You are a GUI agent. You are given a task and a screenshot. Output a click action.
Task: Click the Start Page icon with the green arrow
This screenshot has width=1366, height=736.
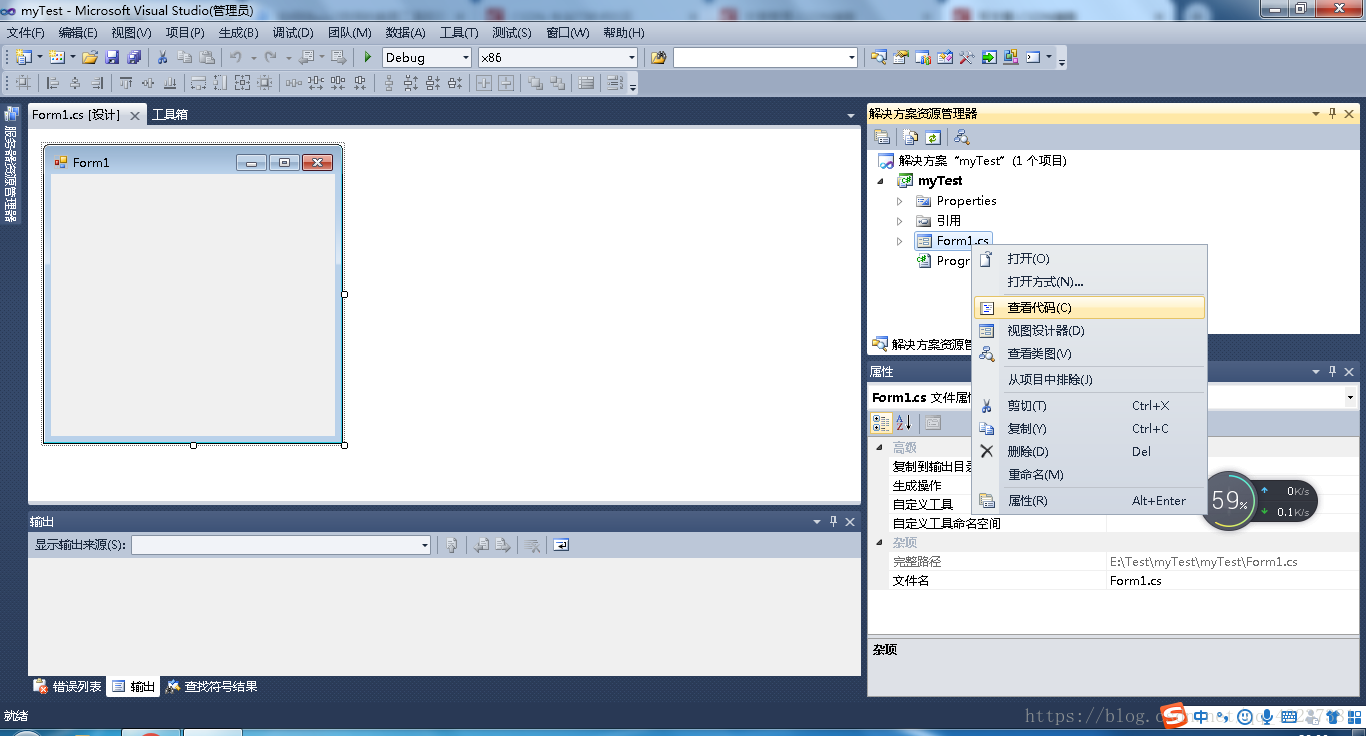(x=988, y=57)
